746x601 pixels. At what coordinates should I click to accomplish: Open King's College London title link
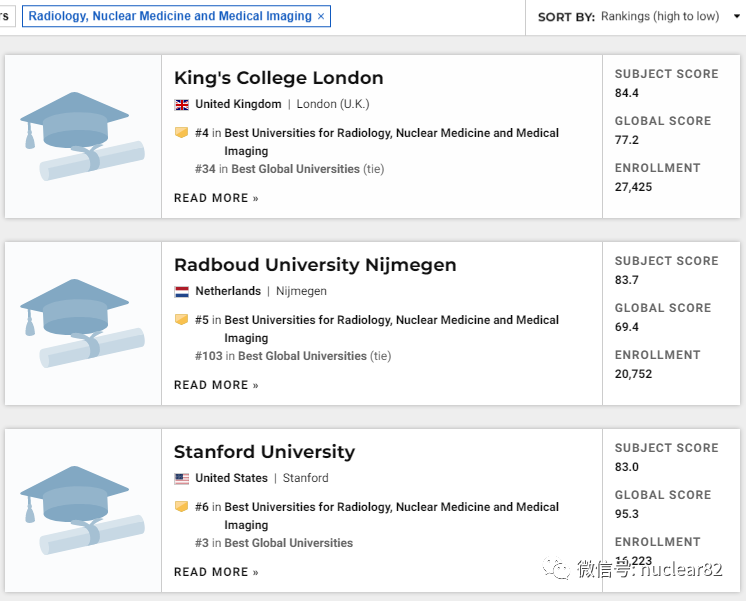[278, 78]
